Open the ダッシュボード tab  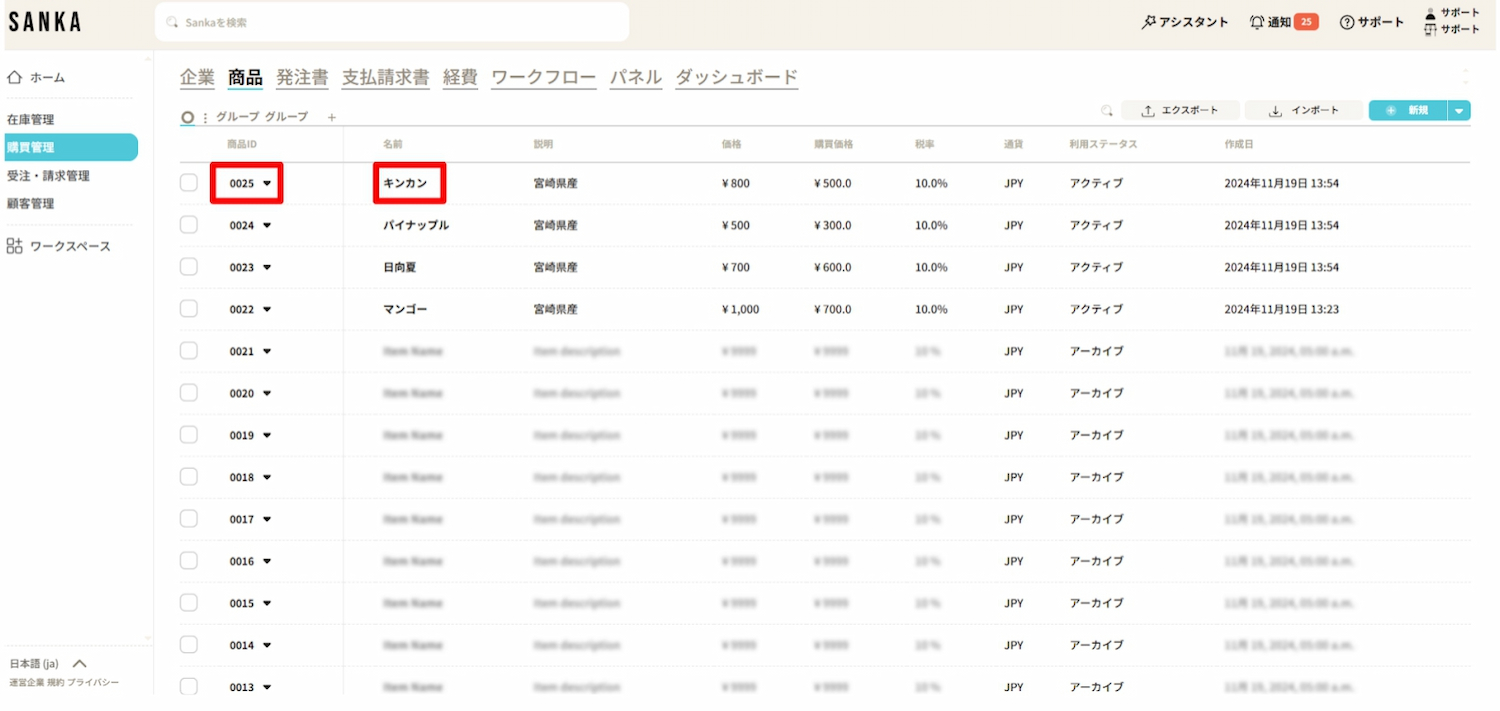point(736,77)
